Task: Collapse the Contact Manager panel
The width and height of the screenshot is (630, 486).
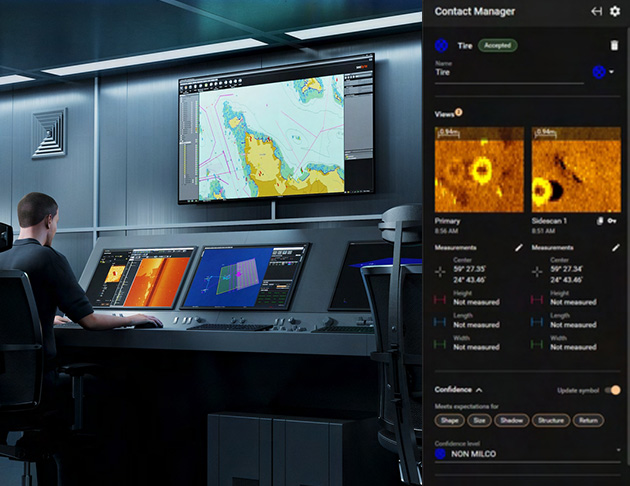Action: point(597,12)
